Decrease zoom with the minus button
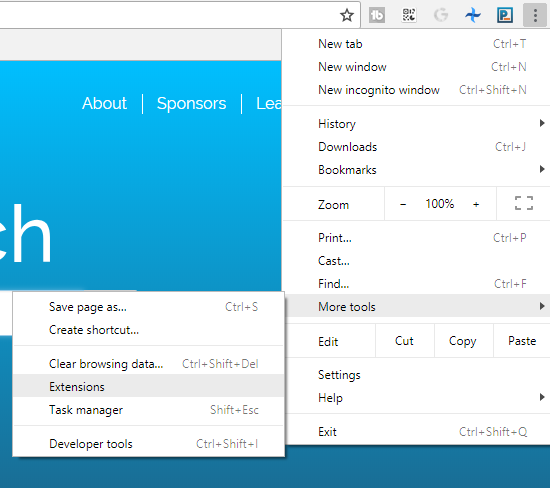Viewport: 550px width, 488px height. 403,204
